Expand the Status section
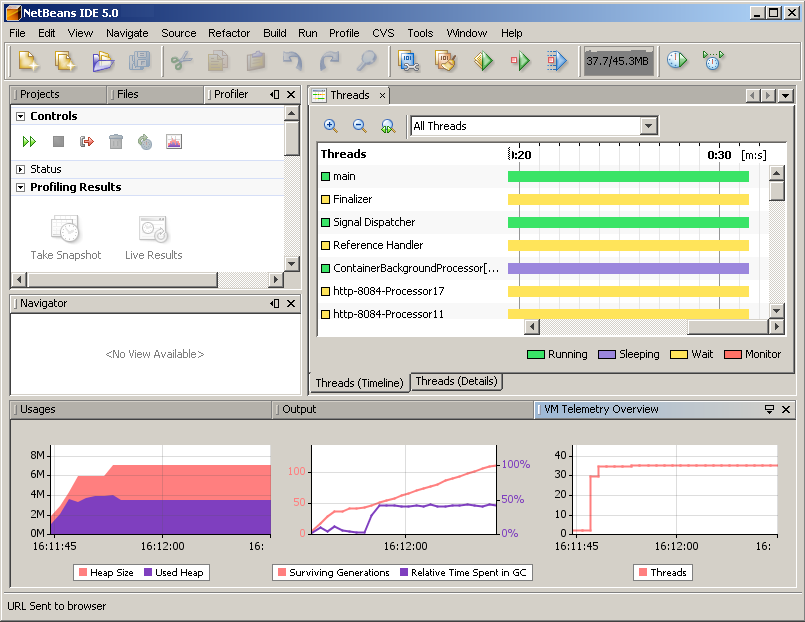Viewport: 805px width, 622px height. pos(21,169)
